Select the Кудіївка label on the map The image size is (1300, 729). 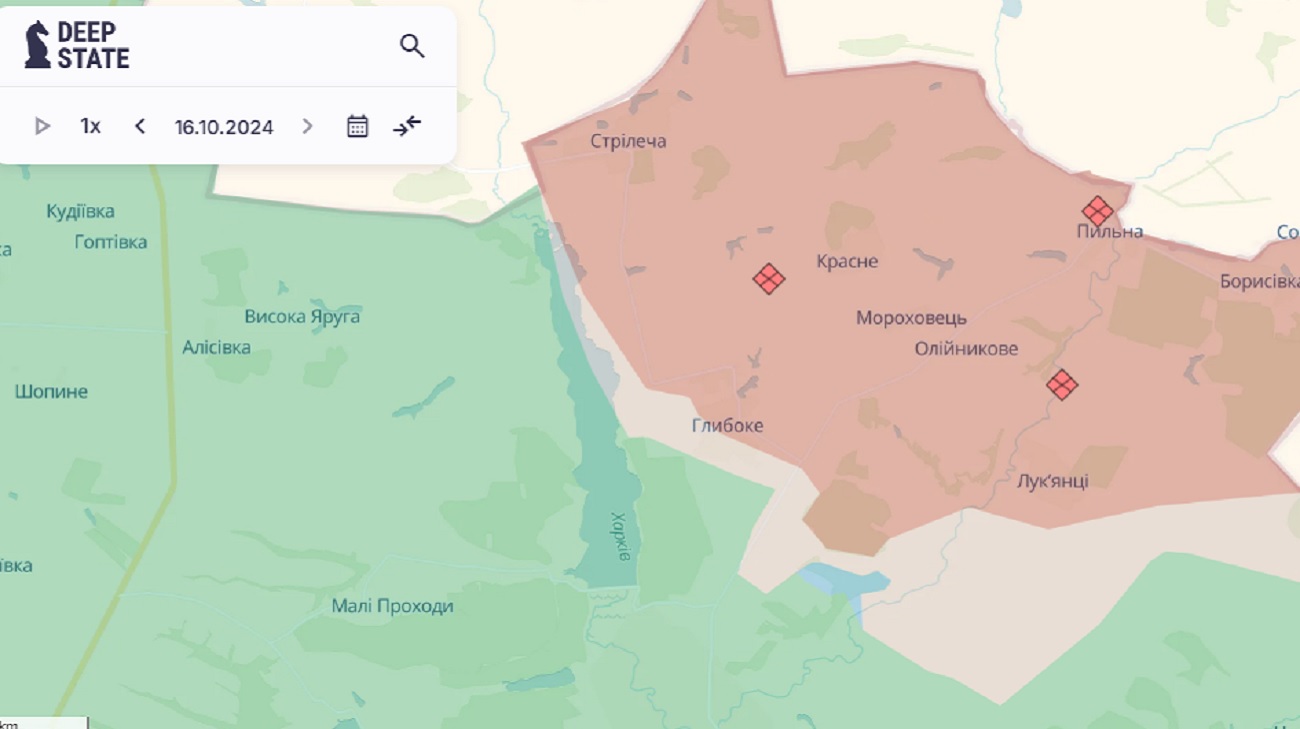click(80, 211)
